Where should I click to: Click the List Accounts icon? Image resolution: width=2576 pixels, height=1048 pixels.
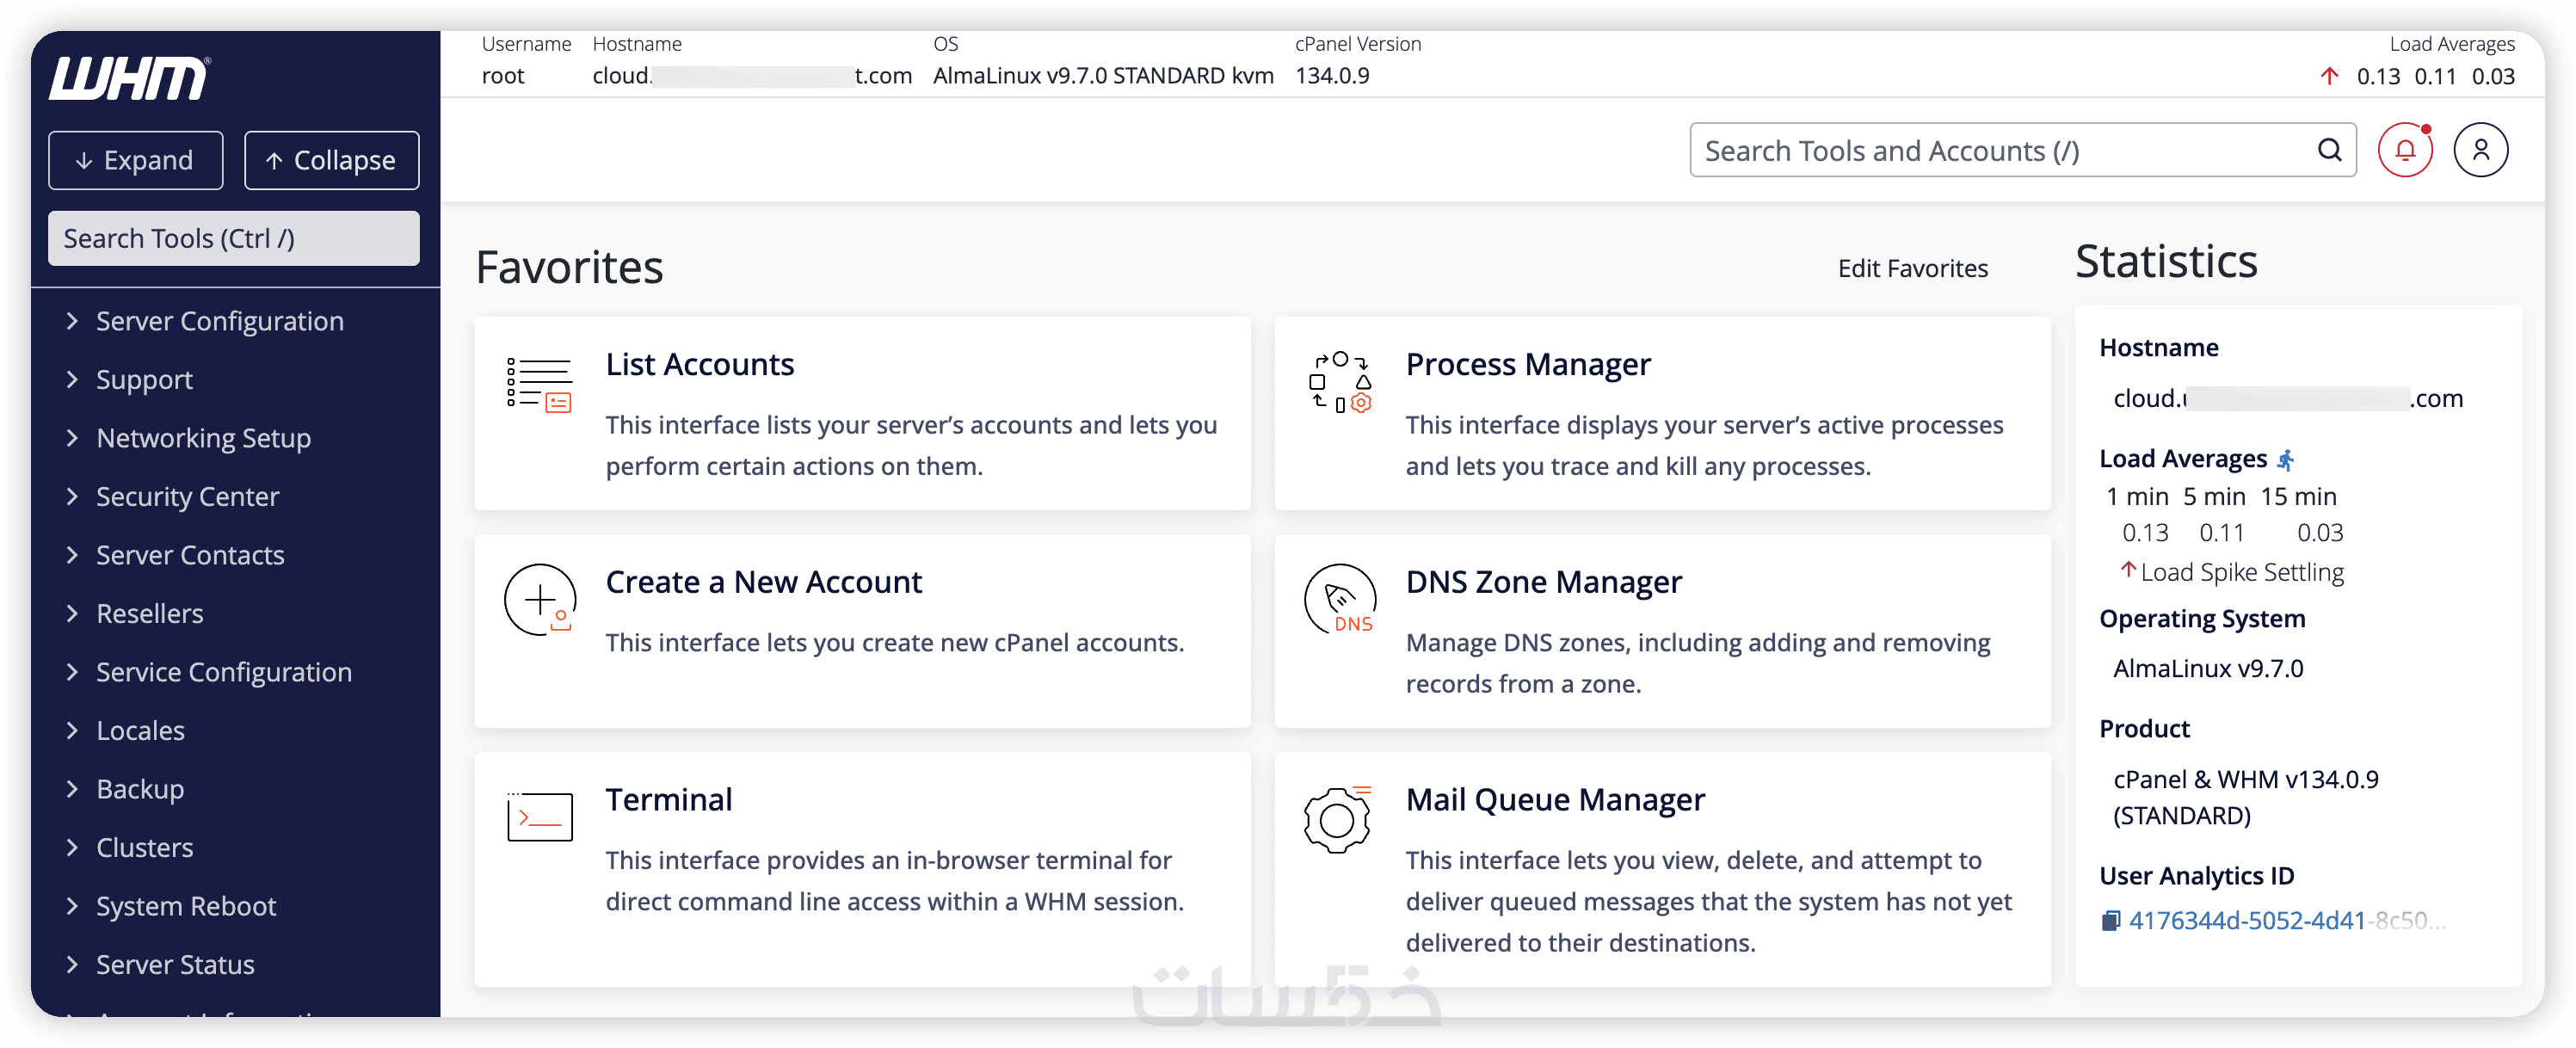coord(539,385)
